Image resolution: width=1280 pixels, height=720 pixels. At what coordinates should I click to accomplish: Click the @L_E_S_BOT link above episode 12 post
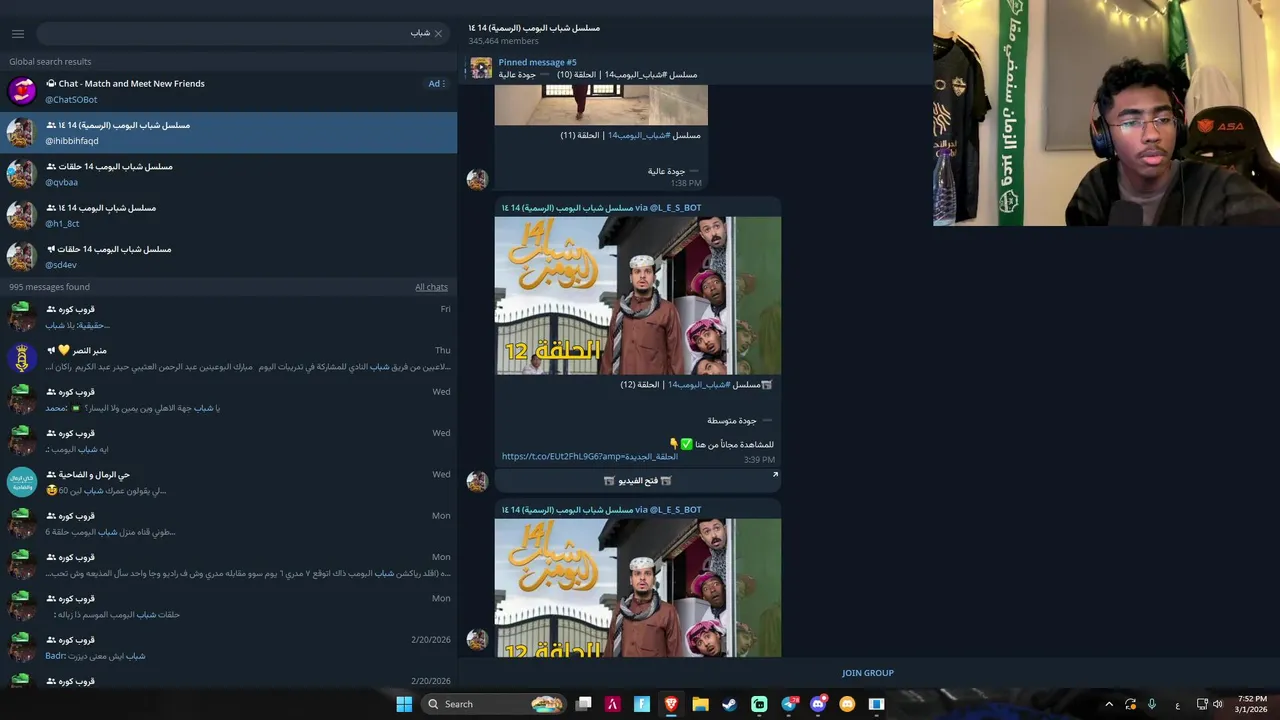pos(676,208)
